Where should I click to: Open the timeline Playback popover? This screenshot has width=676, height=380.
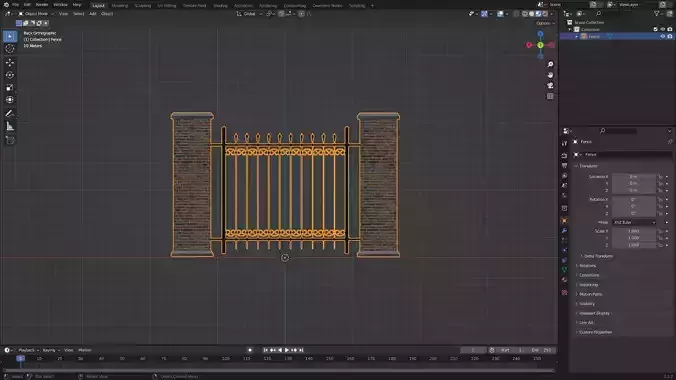click(x=28, y=350)
